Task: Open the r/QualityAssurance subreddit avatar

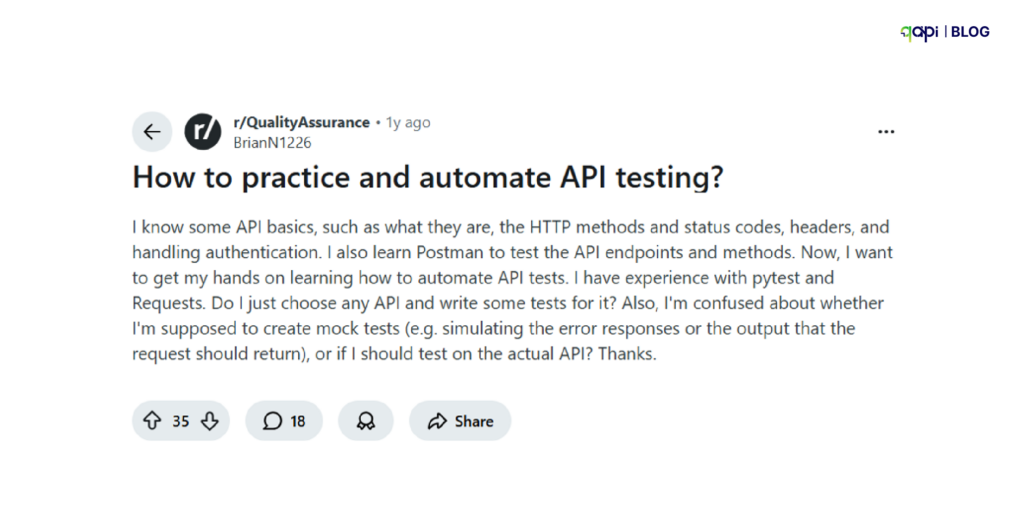Action: click(203, 131)
